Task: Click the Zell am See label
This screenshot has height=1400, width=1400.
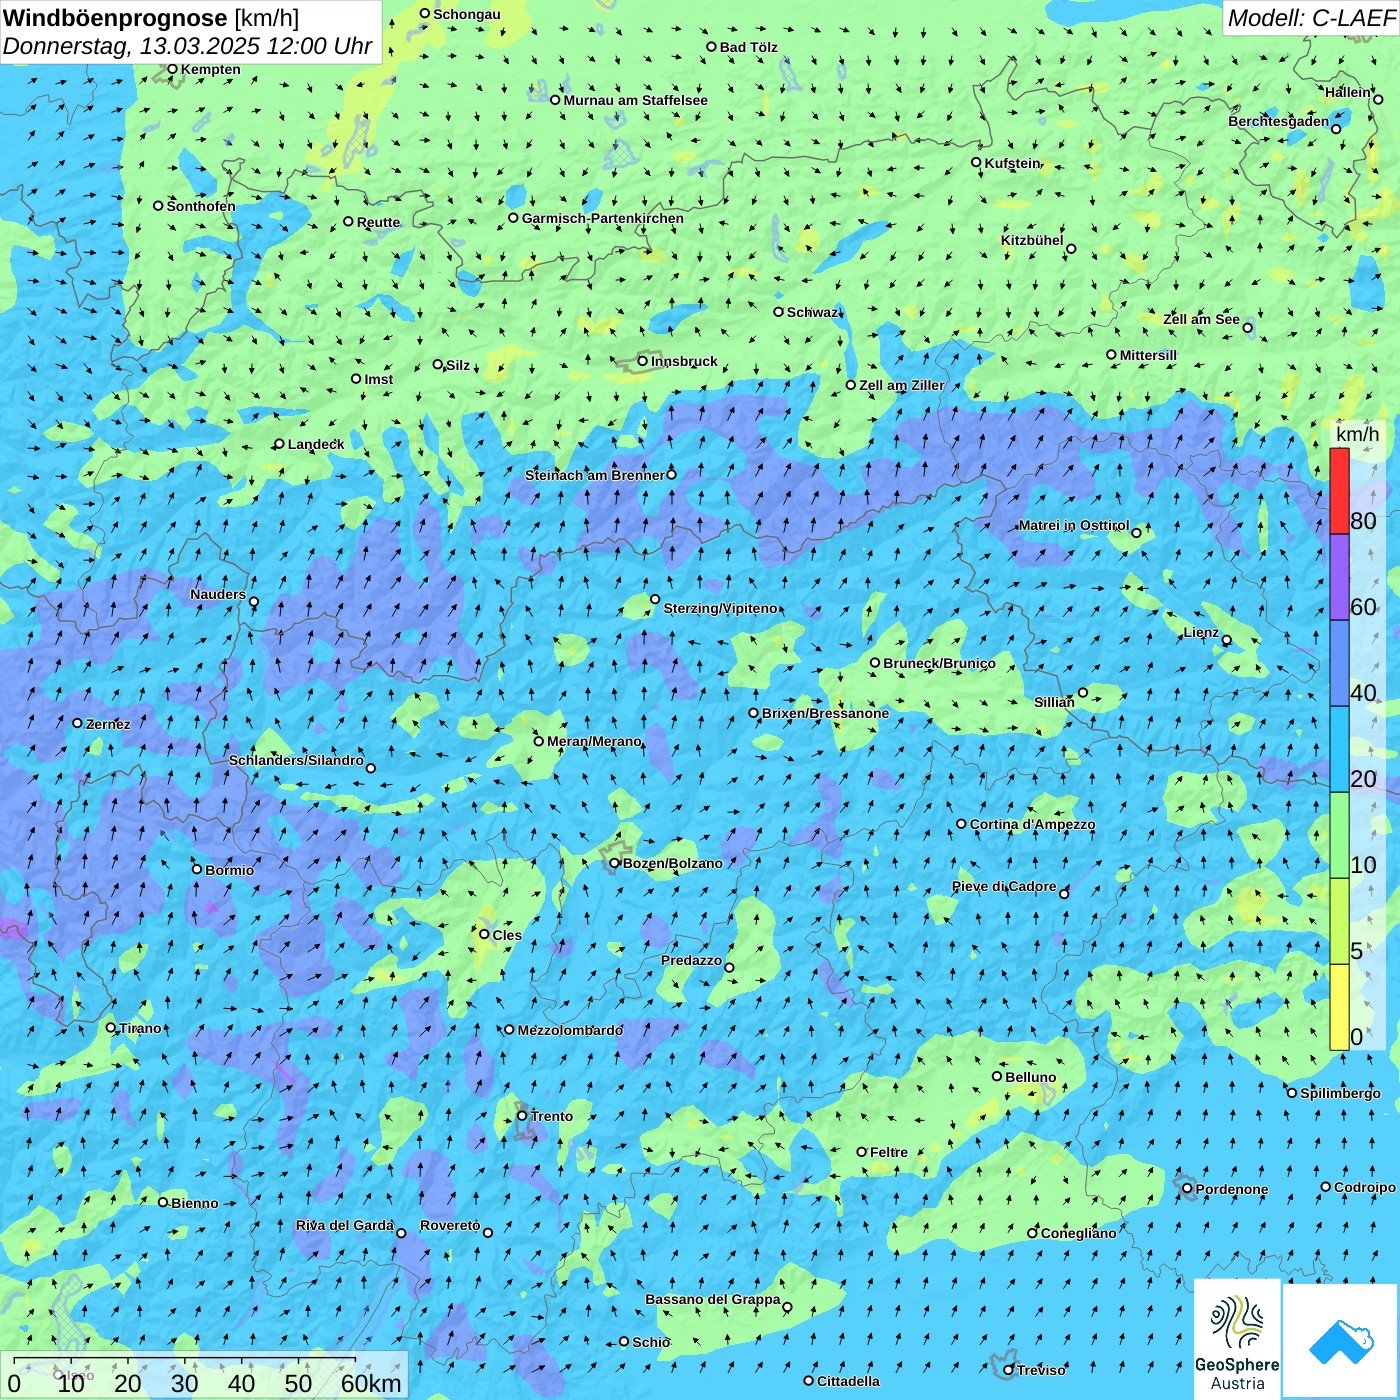Action: pos(1201,319)
